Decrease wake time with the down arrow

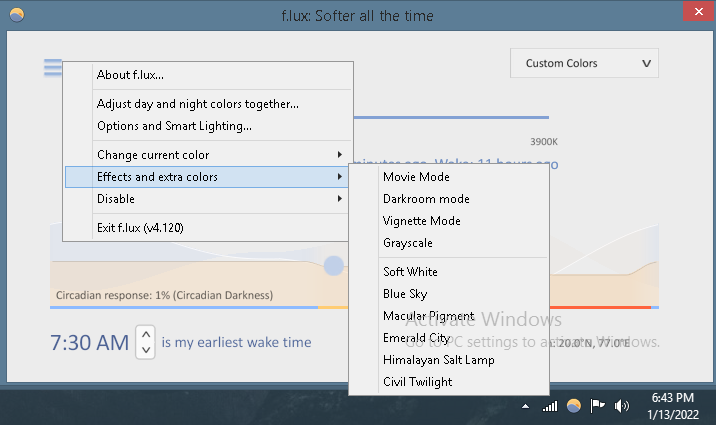pos(146,350)
